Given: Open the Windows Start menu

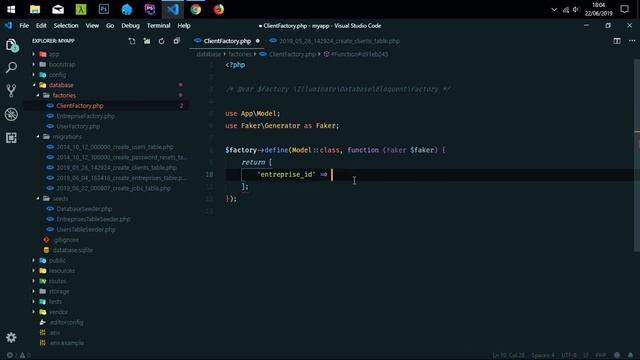Looking at the screenshot, I should click(x=11, y=9).
